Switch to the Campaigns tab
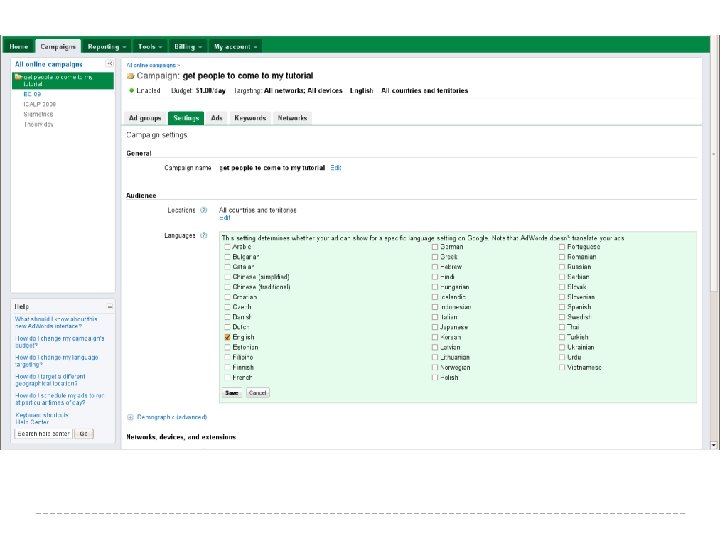 click(x=58, y=46)
